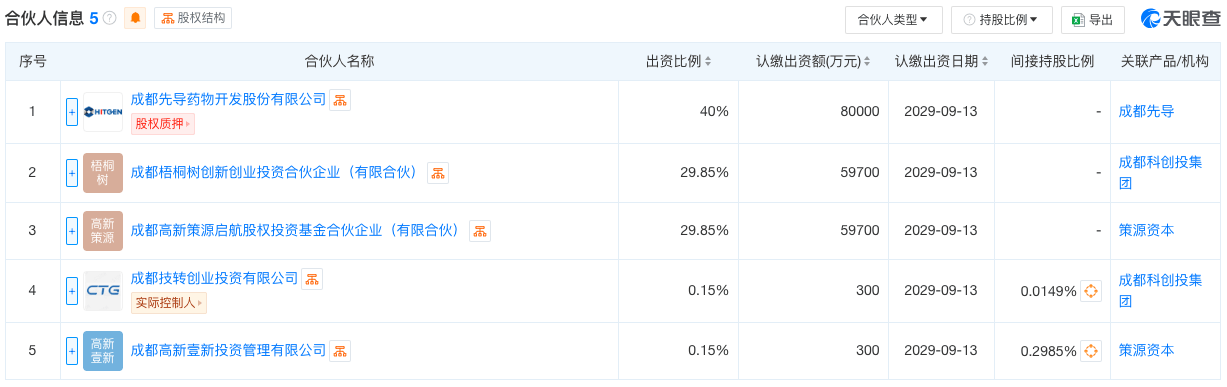This screenshot has height=387, width=1227.
Task: Expand the 成都技转创业投资 row plus icon
Action: [x=72, y=291]
